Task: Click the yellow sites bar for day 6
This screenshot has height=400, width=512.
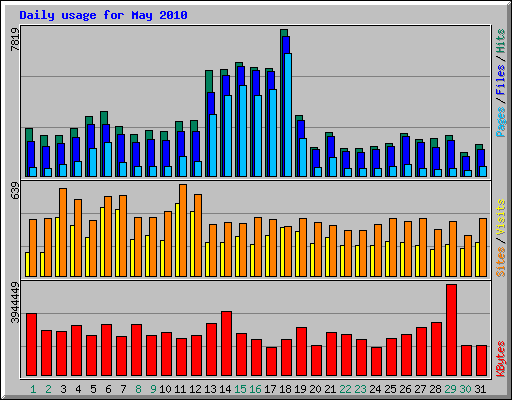Action: pos(102,242)
